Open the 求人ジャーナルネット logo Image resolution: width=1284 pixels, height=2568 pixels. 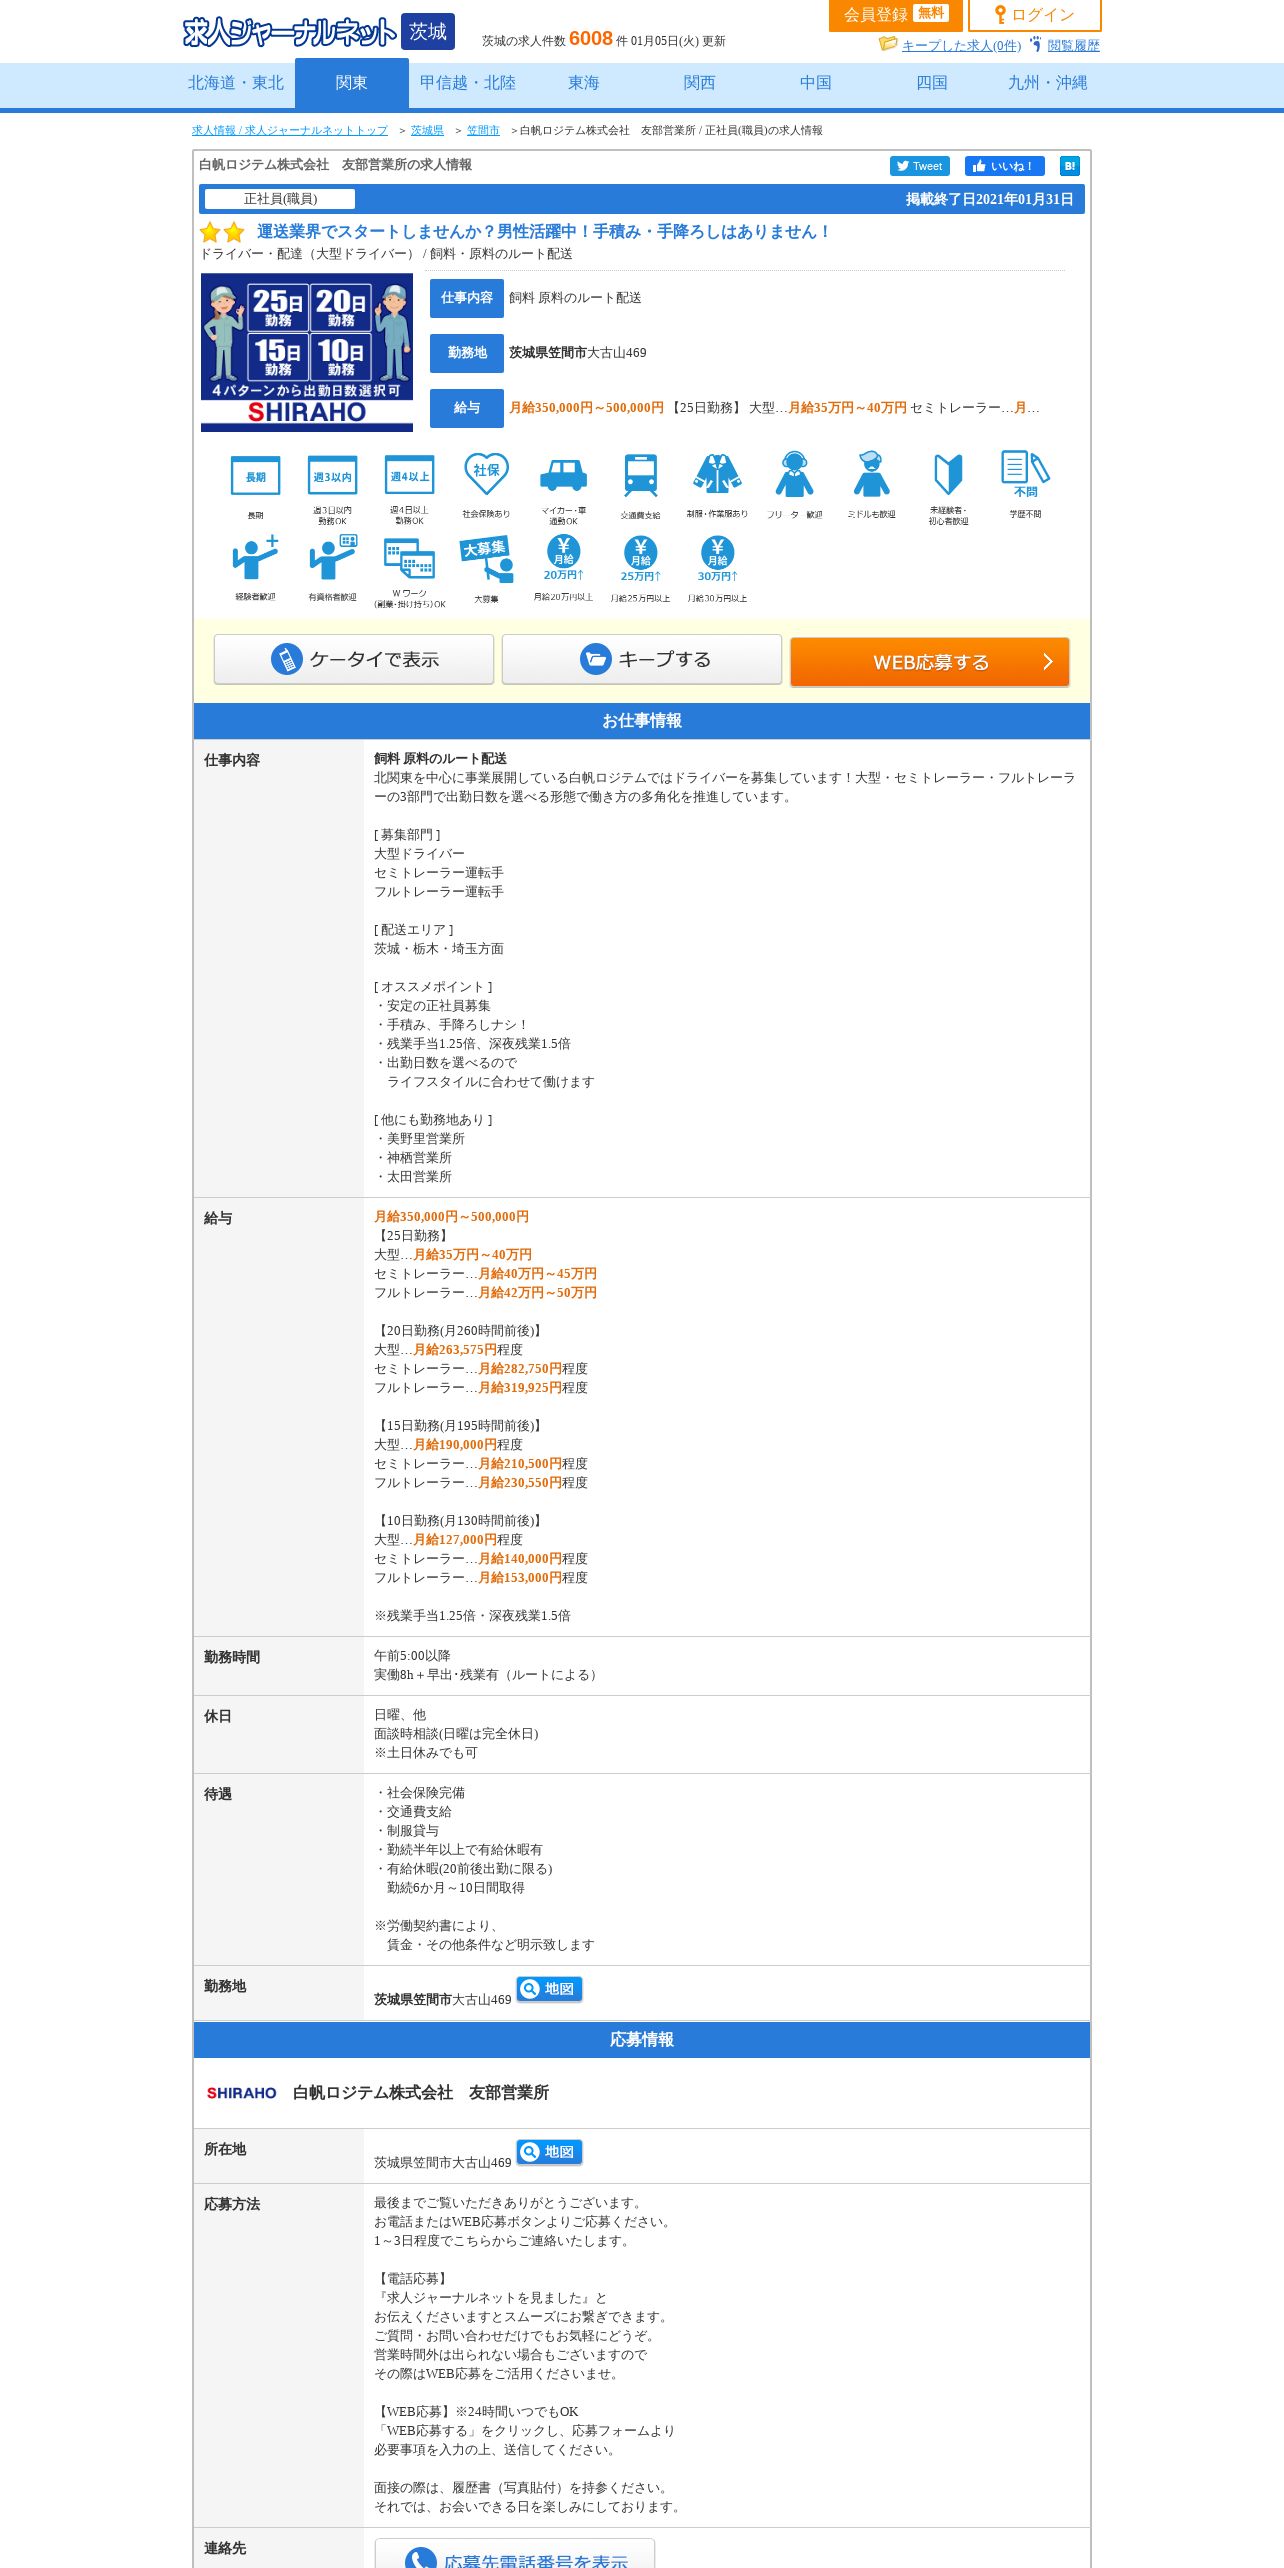(289, 32)
